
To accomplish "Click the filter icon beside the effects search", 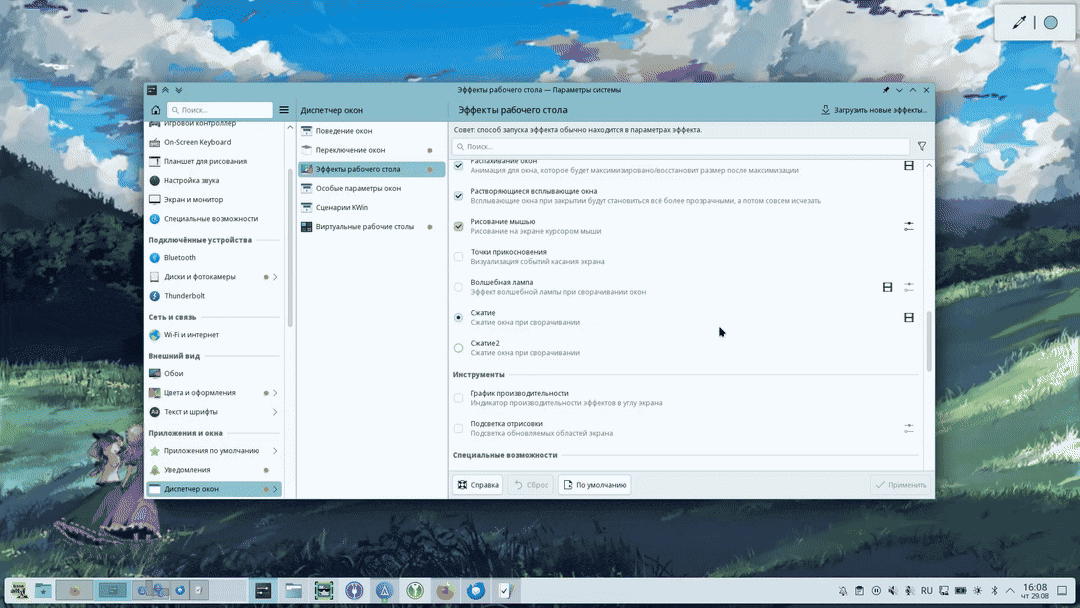I will (x=922, y=146).
